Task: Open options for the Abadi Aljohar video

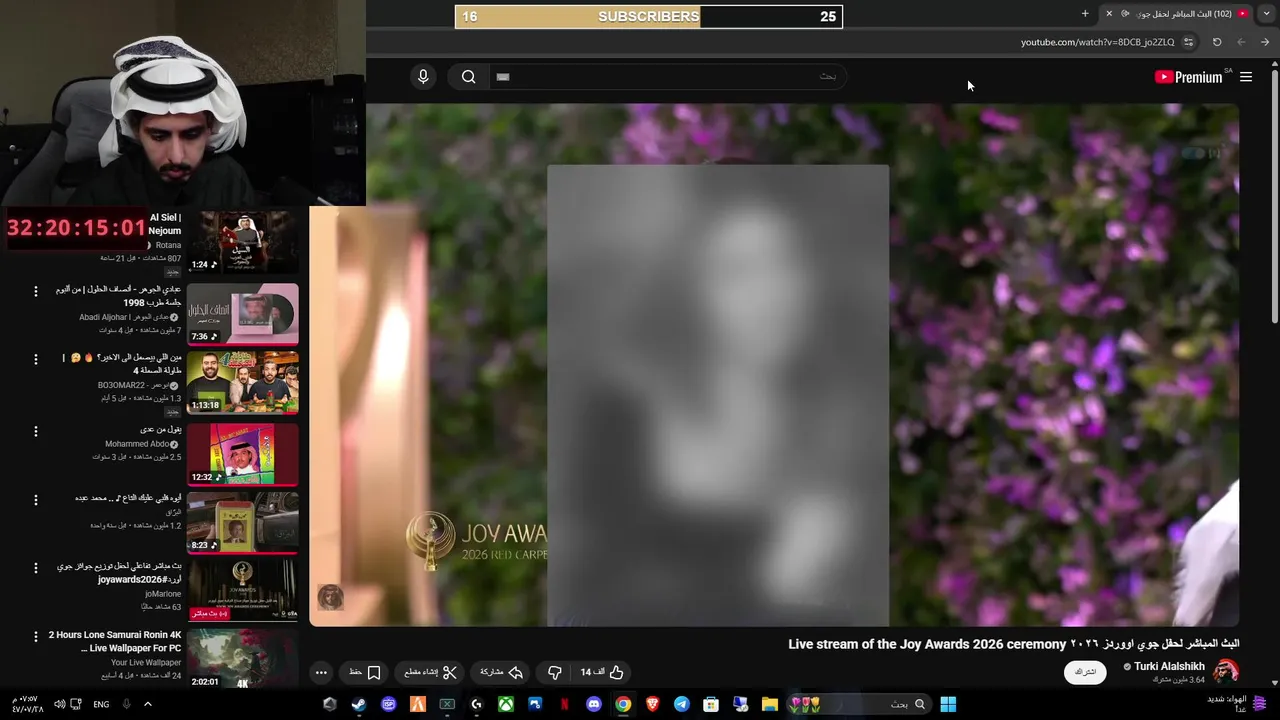Action: pyautogui.click(x=36, y=291)
